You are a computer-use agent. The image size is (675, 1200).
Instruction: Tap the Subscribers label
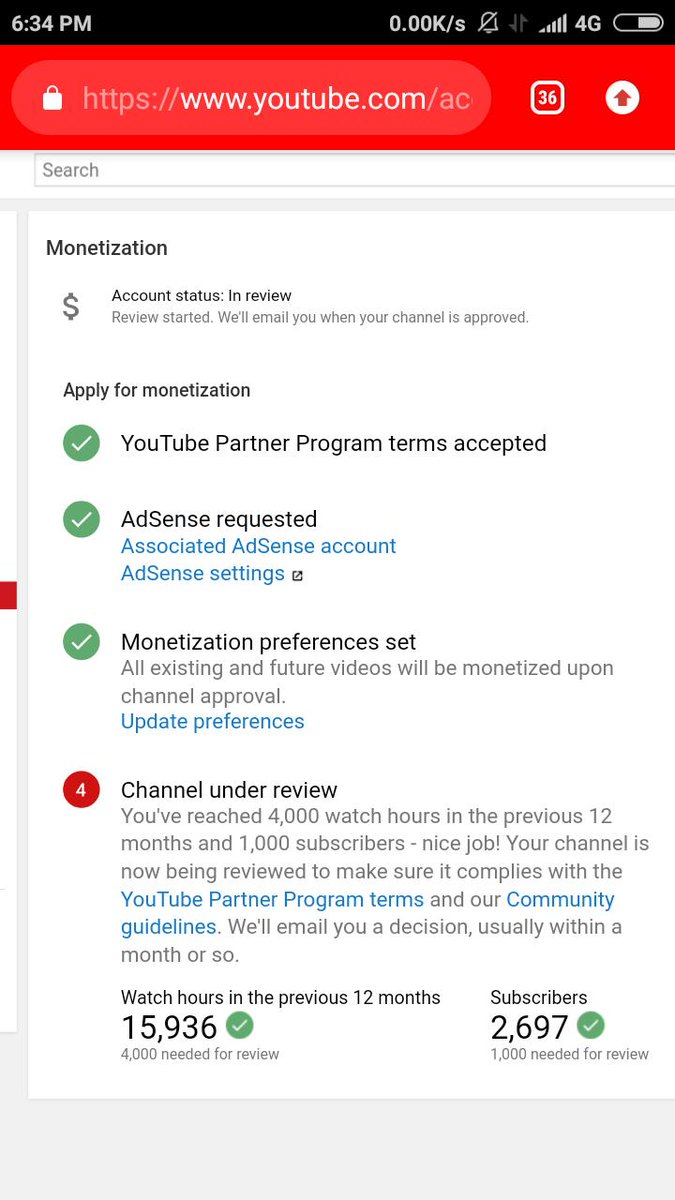point(539,997)
